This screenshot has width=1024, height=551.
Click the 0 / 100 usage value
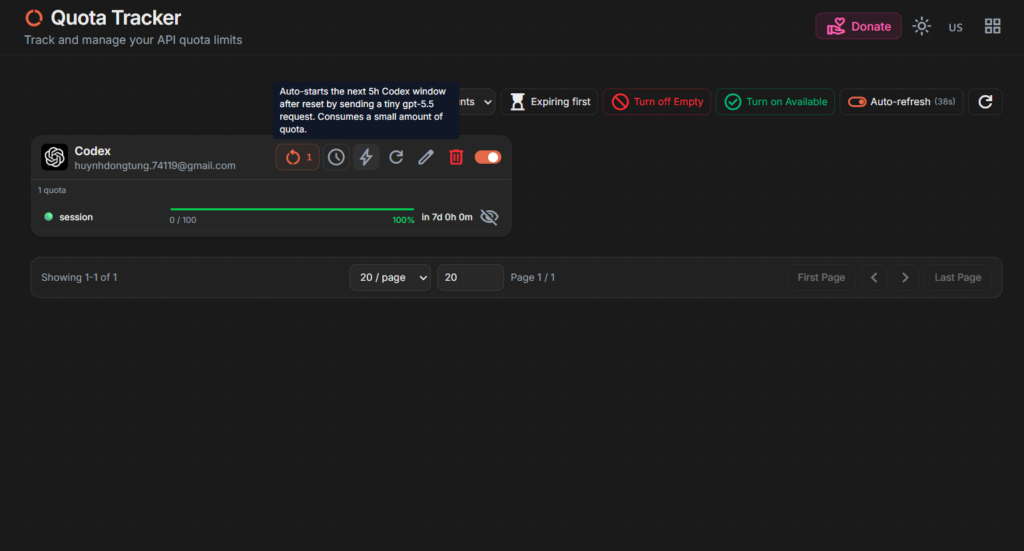click(183, 220)
